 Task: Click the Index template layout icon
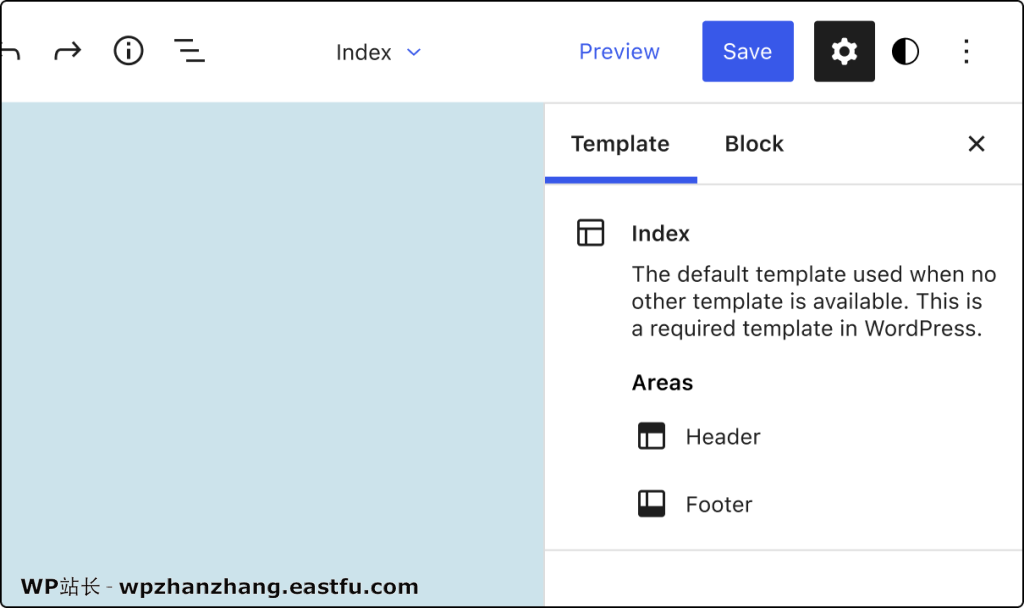pyautogui.click(x=590, y=232)
